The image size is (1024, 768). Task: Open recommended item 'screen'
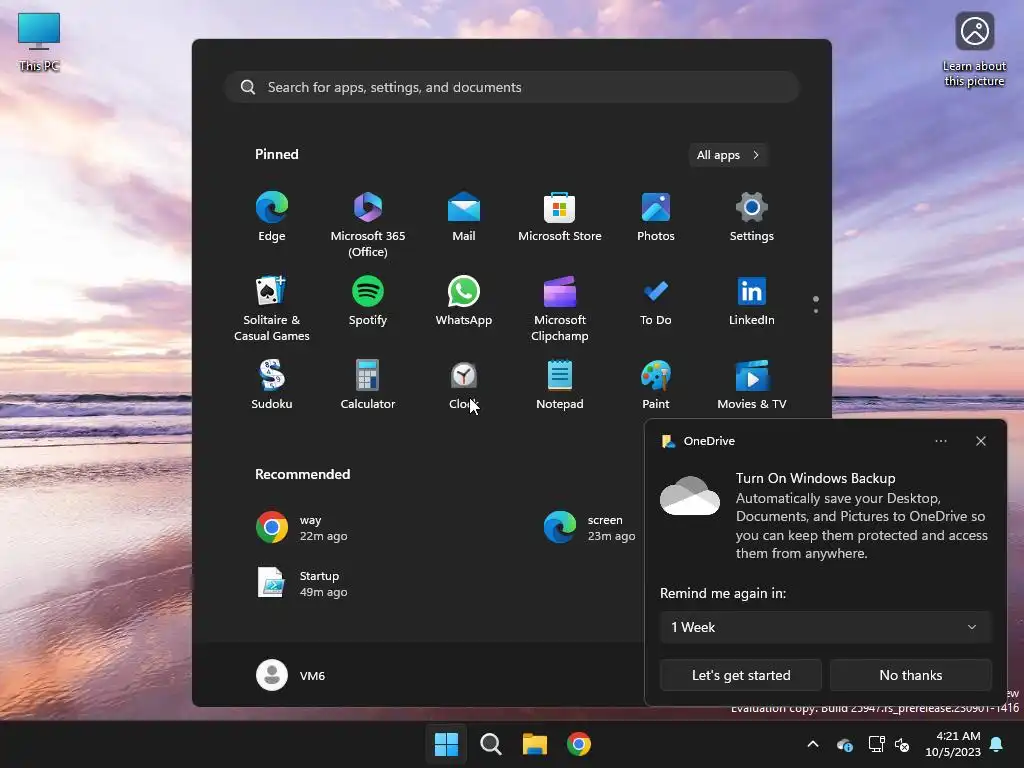click(590, 528)
